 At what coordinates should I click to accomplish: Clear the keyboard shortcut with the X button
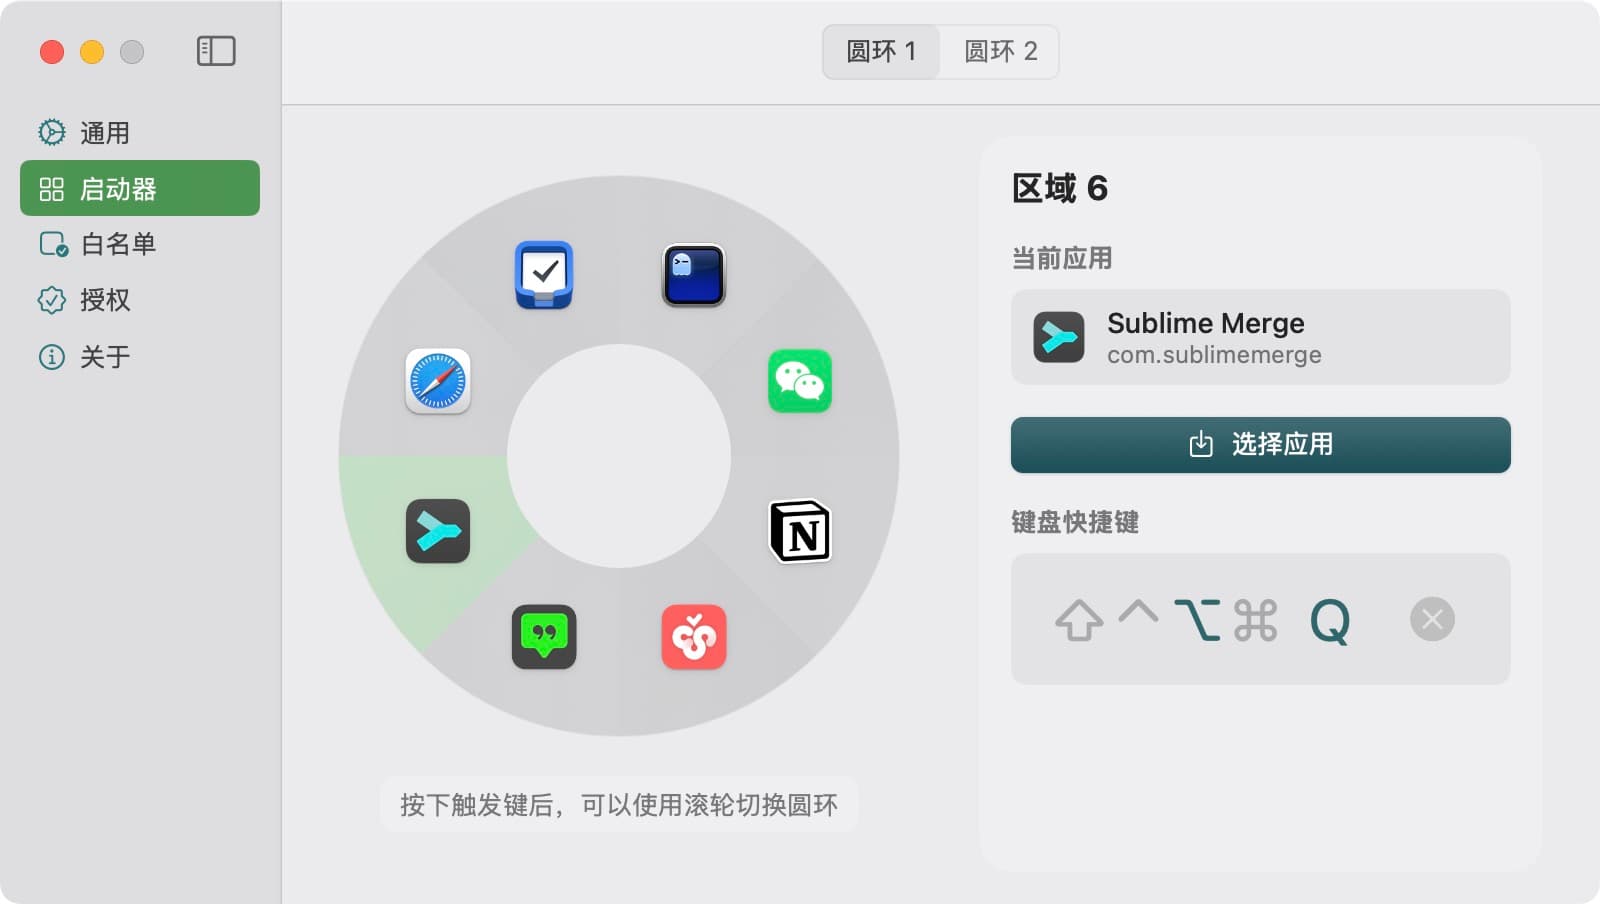point(1432,619)
